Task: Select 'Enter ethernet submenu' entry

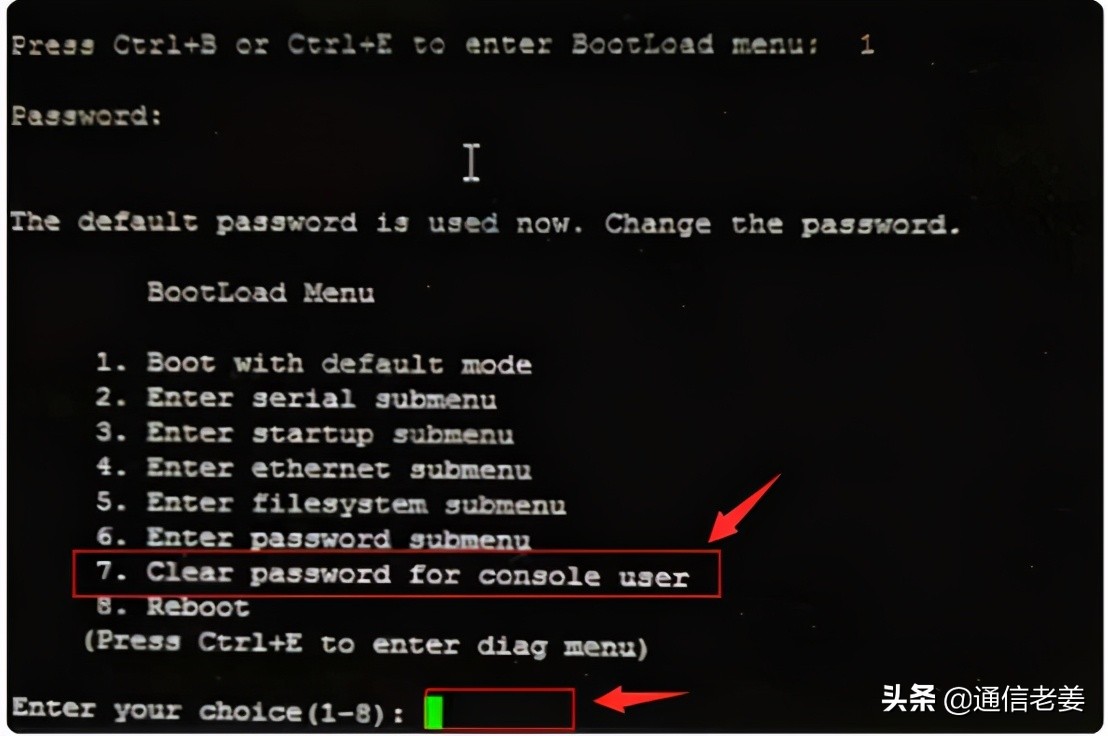Action: [x=313, y=468]
